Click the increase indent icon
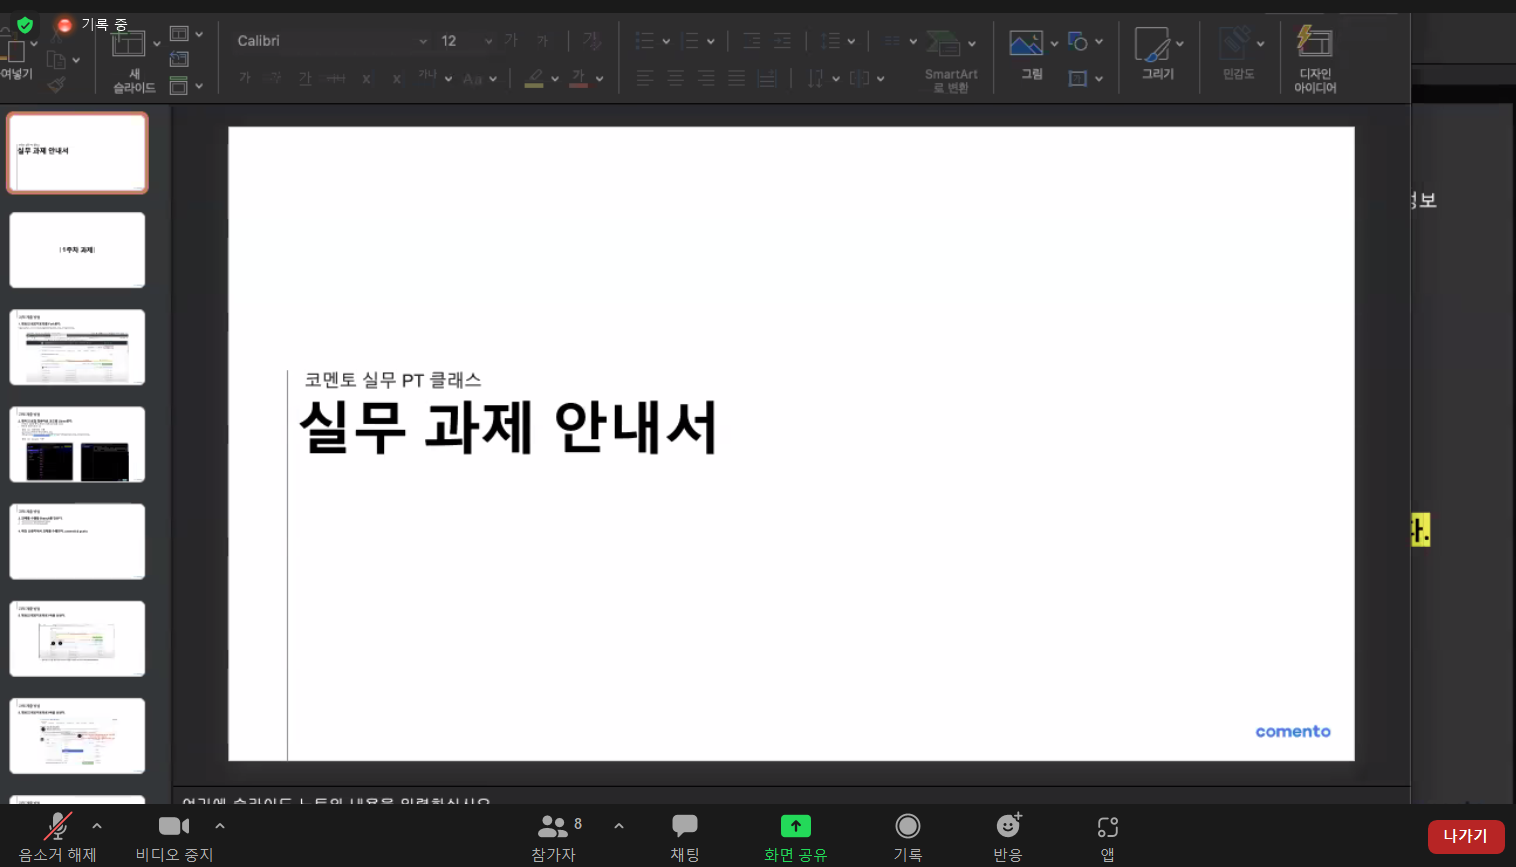 782,41
